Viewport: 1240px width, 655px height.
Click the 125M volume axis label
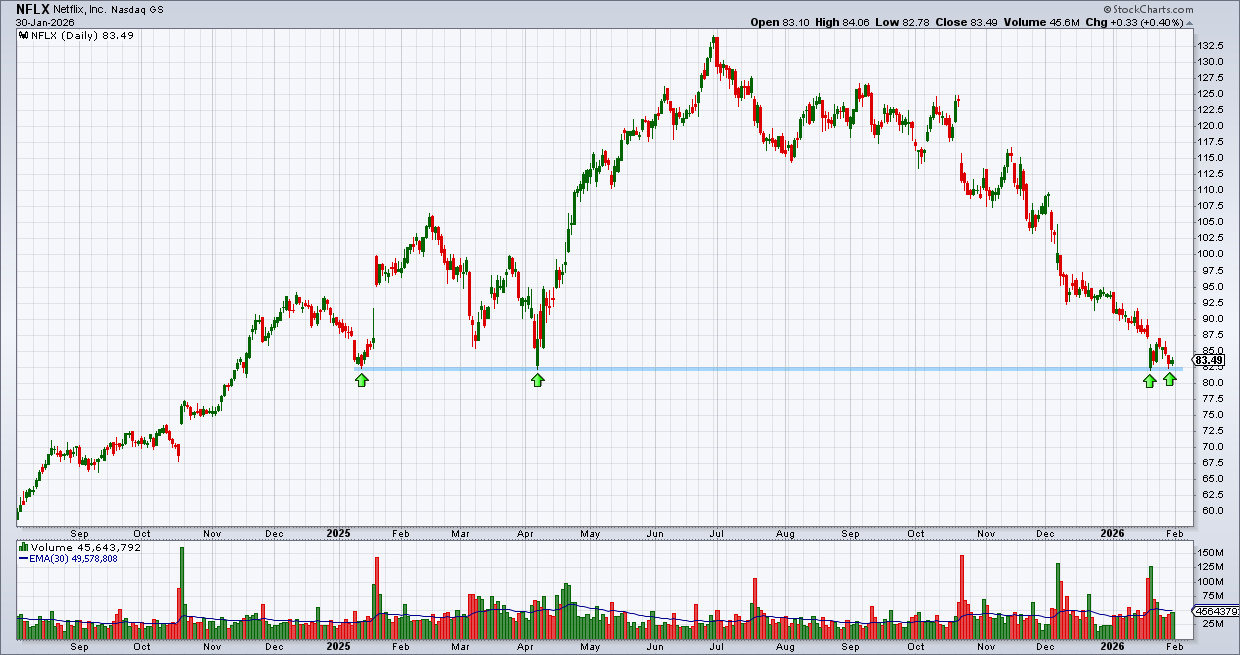point(1209,567)
